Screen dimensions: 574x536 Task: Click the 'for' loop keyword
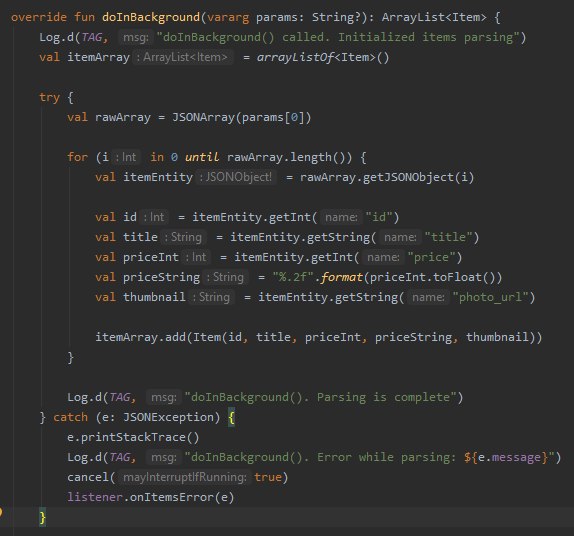tap(78, 157)
